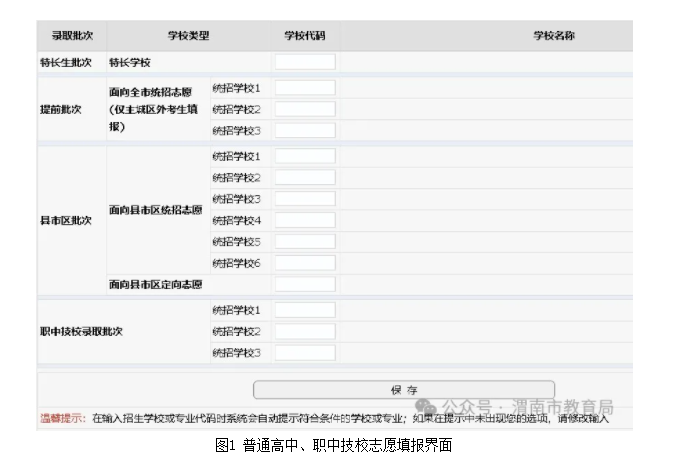Screen dimensions: 673x476
Task: Focus 县市区批次 统招学校5 code input
Action: [305, 241]
